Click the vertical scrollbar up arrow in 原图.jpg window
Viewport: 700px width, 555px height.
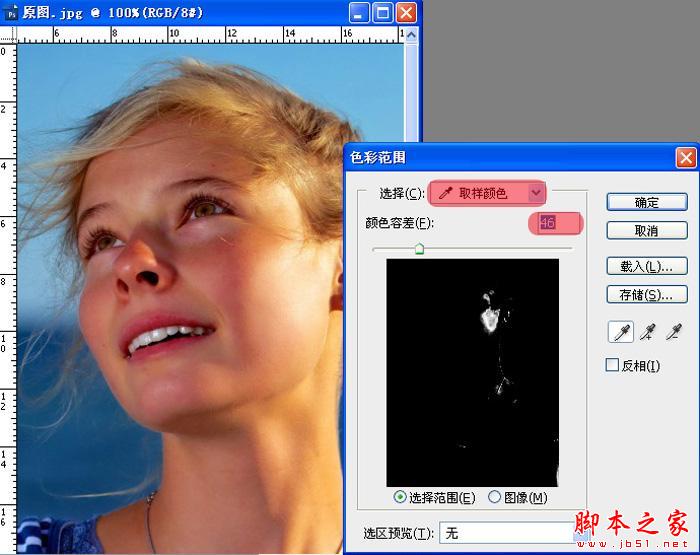(x=411, y=34)
